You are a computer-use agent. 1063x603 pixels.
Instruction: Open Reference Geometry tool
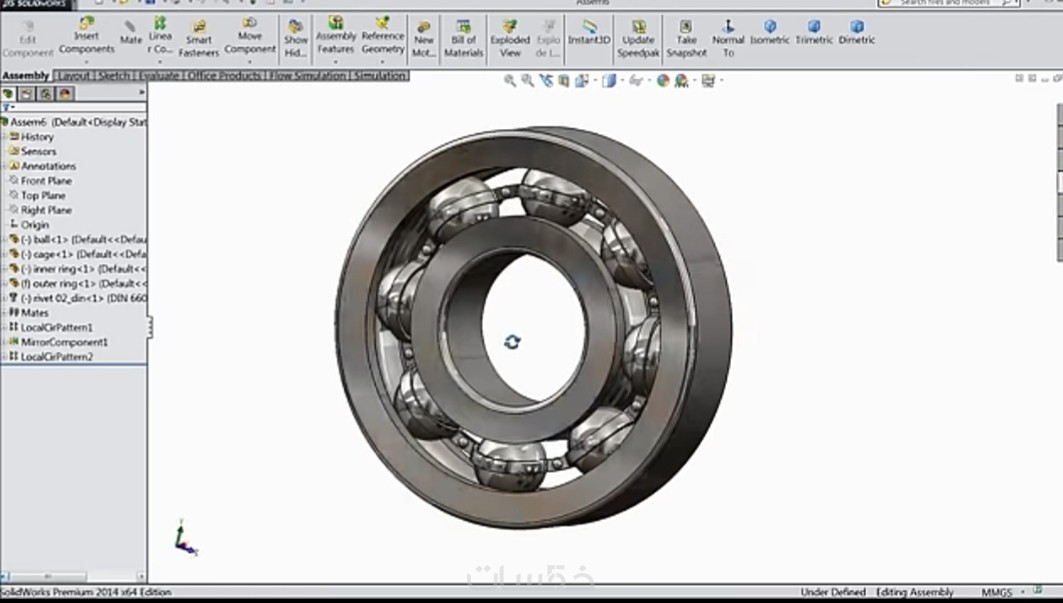382,38
